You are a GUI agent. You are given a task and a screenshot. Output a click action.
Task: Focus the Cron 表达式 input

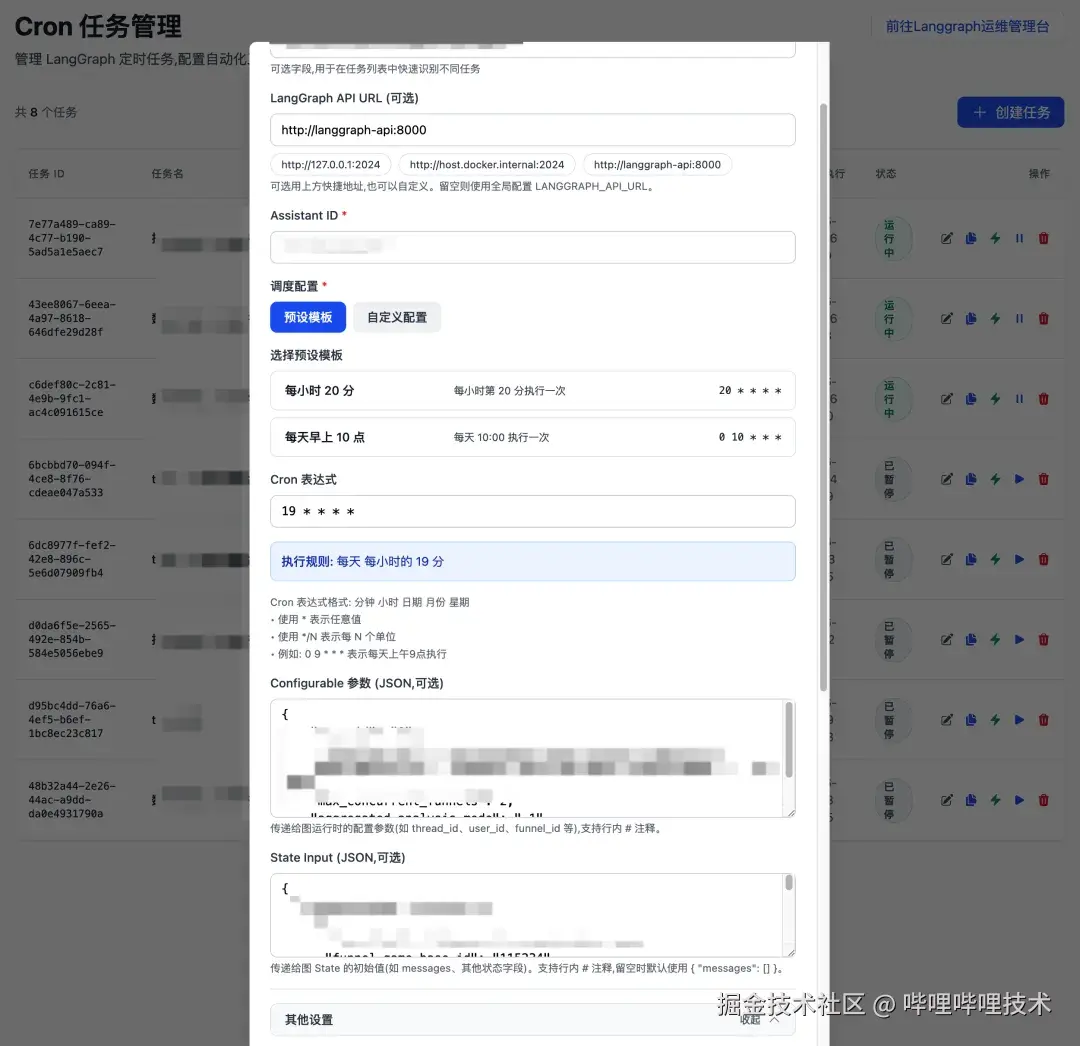click(532, 512)
